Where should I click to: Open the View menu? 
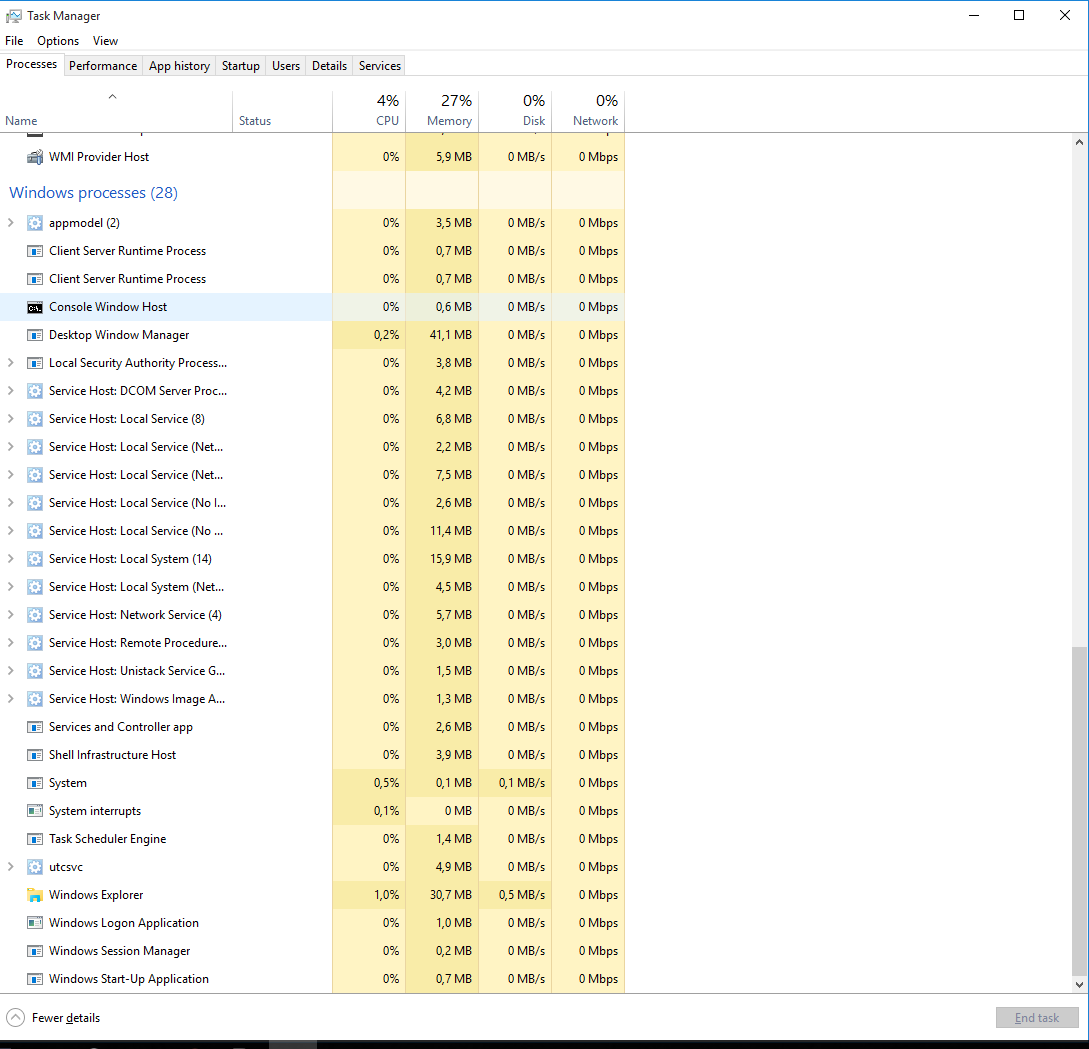tap(105, 41)
